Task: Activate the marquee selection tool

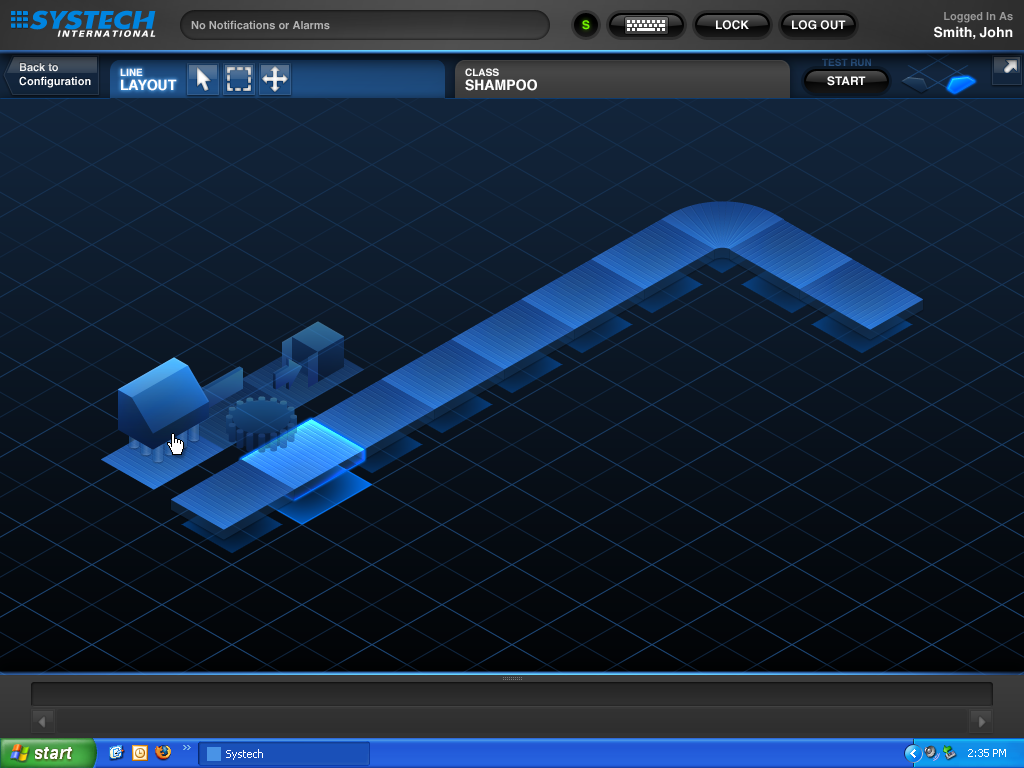Action: click(x=239, y=79)
